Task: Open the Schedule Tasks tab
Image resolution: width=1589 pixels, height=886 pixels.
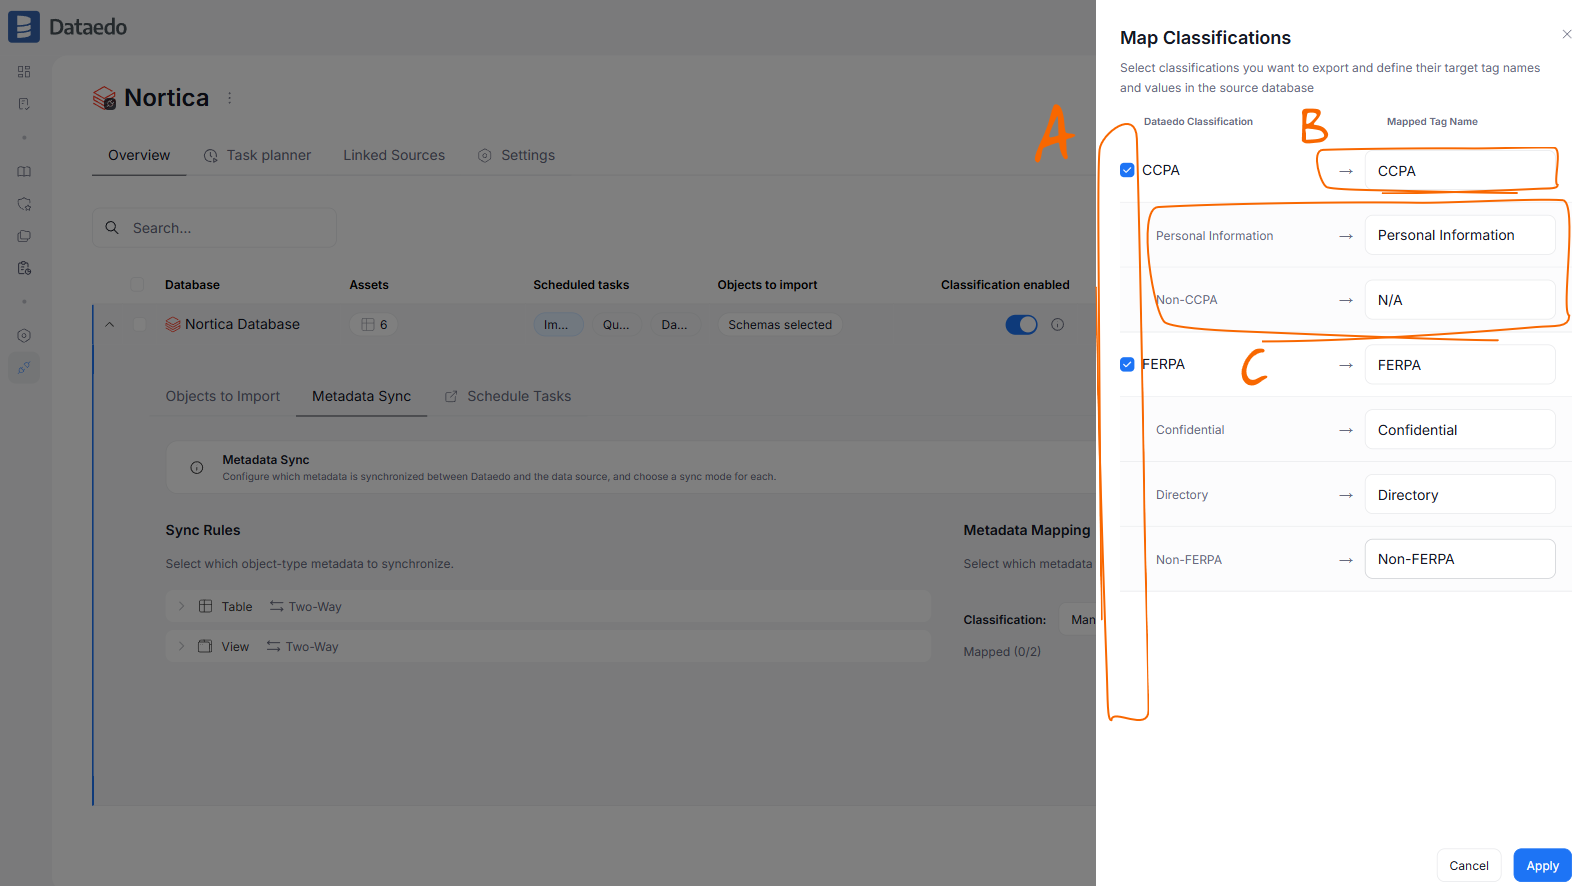Action: (508, 396)
